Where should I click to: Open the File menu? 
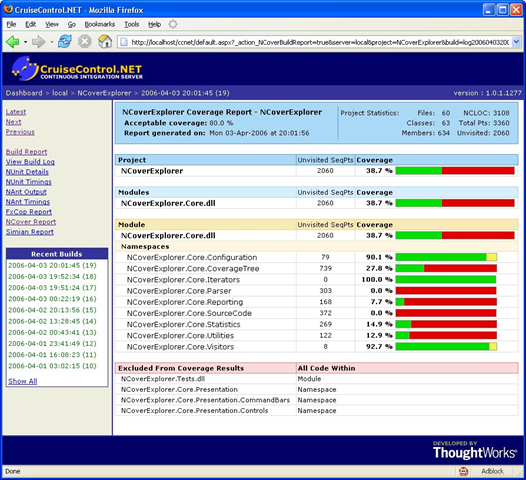coord(11,24)
